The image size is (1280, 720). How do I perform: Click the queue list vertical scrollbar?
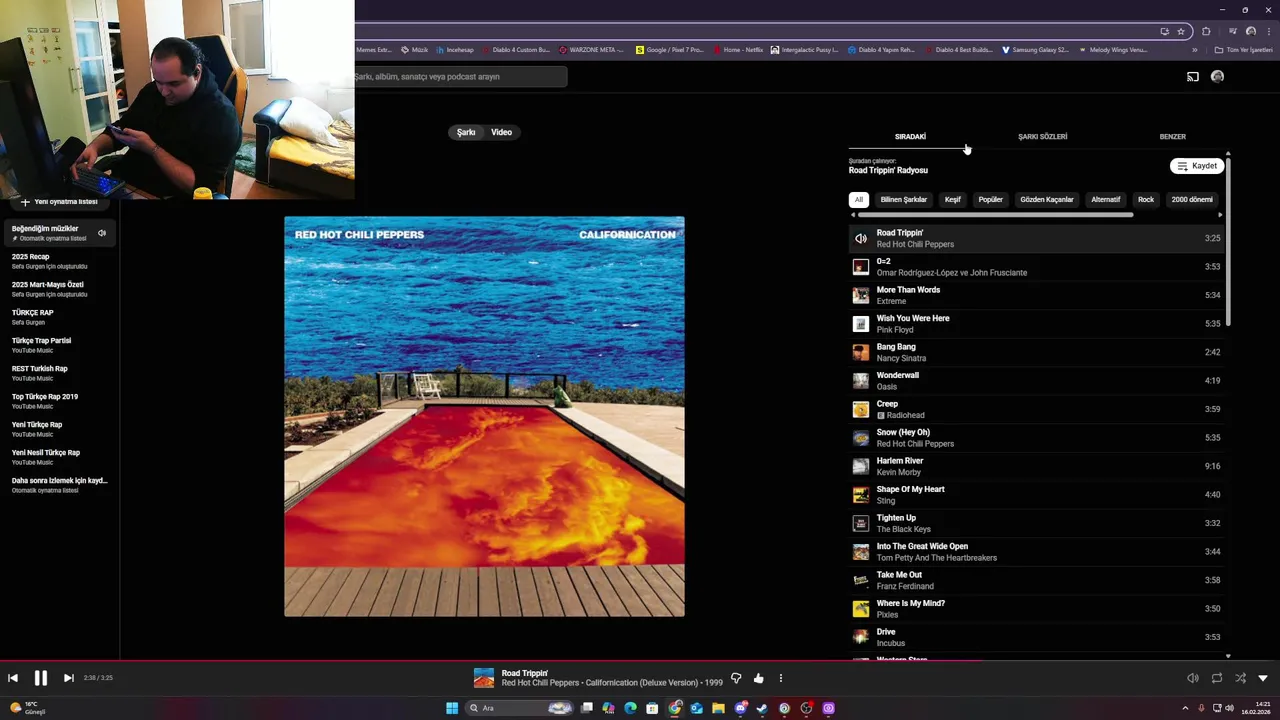pyautogui.click(x=1228, y=240)
